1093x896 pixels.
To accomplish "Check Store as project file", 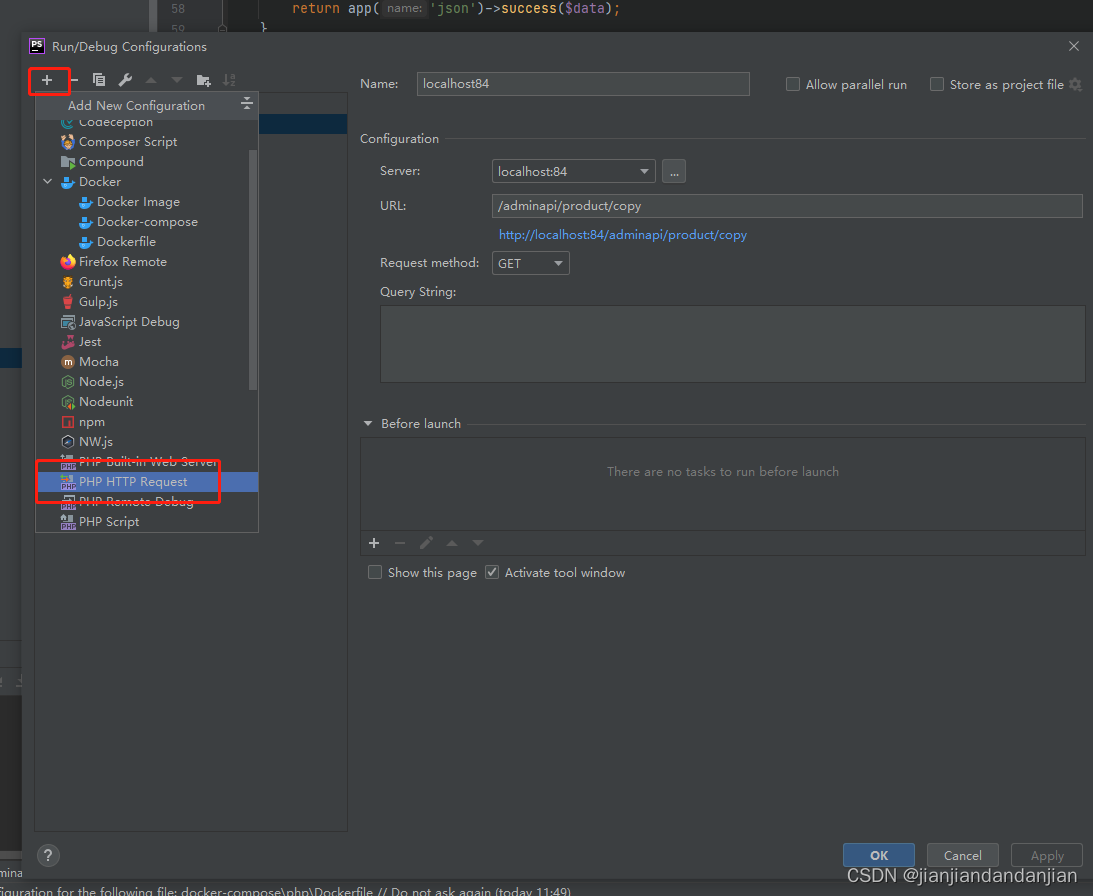I will point(936,84).
